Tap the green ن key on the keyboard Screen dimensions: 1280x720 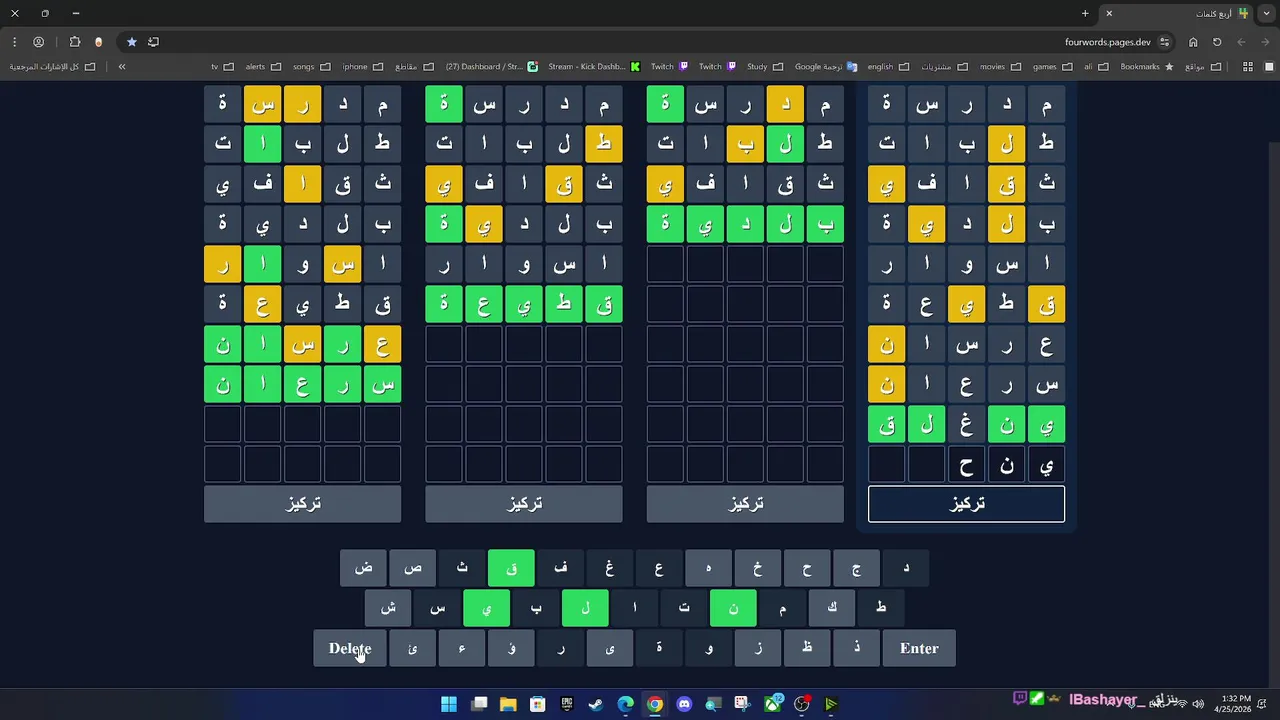pos(733,608)
